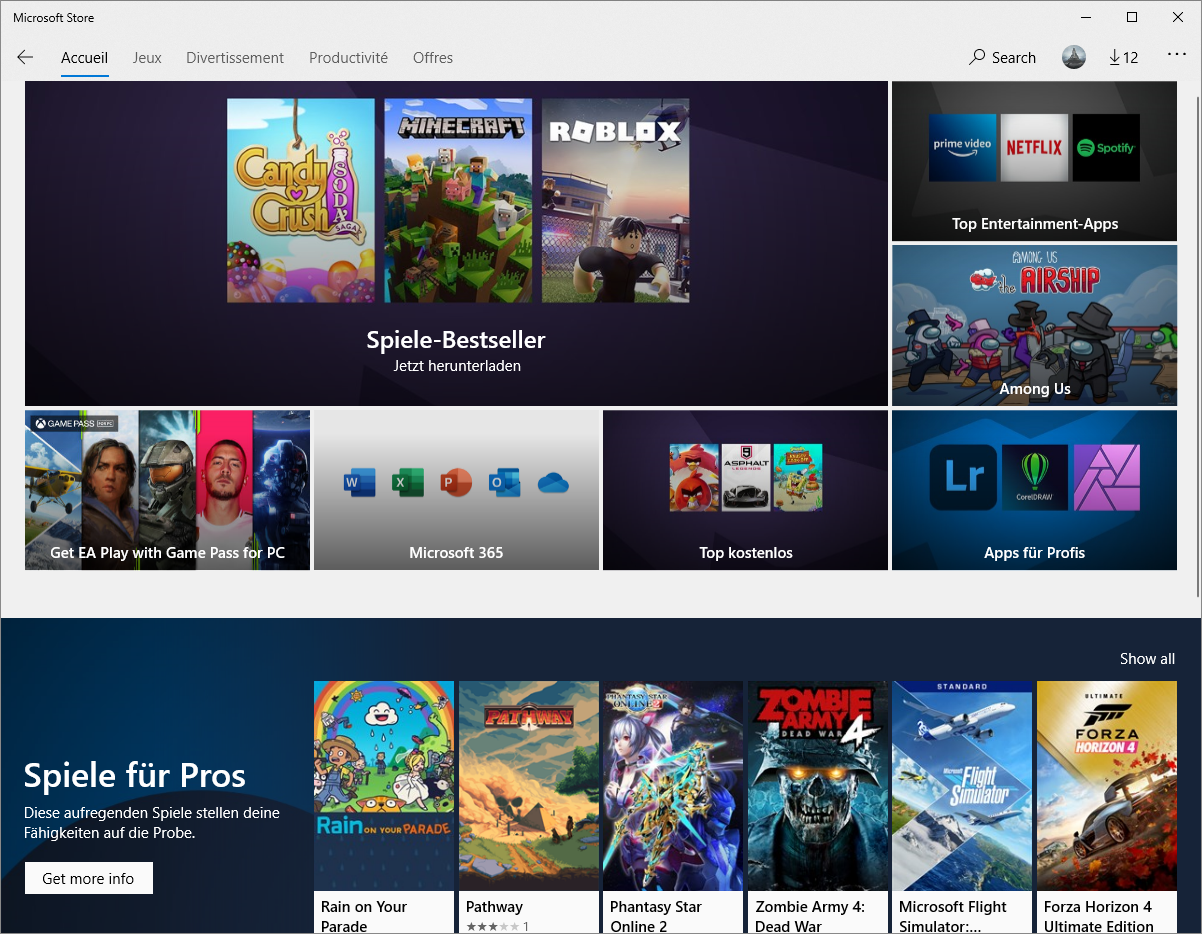Viewport: 1202px width, 934px height.
Task: Open the Divertissement tab
Action: [x=235, y=58]
